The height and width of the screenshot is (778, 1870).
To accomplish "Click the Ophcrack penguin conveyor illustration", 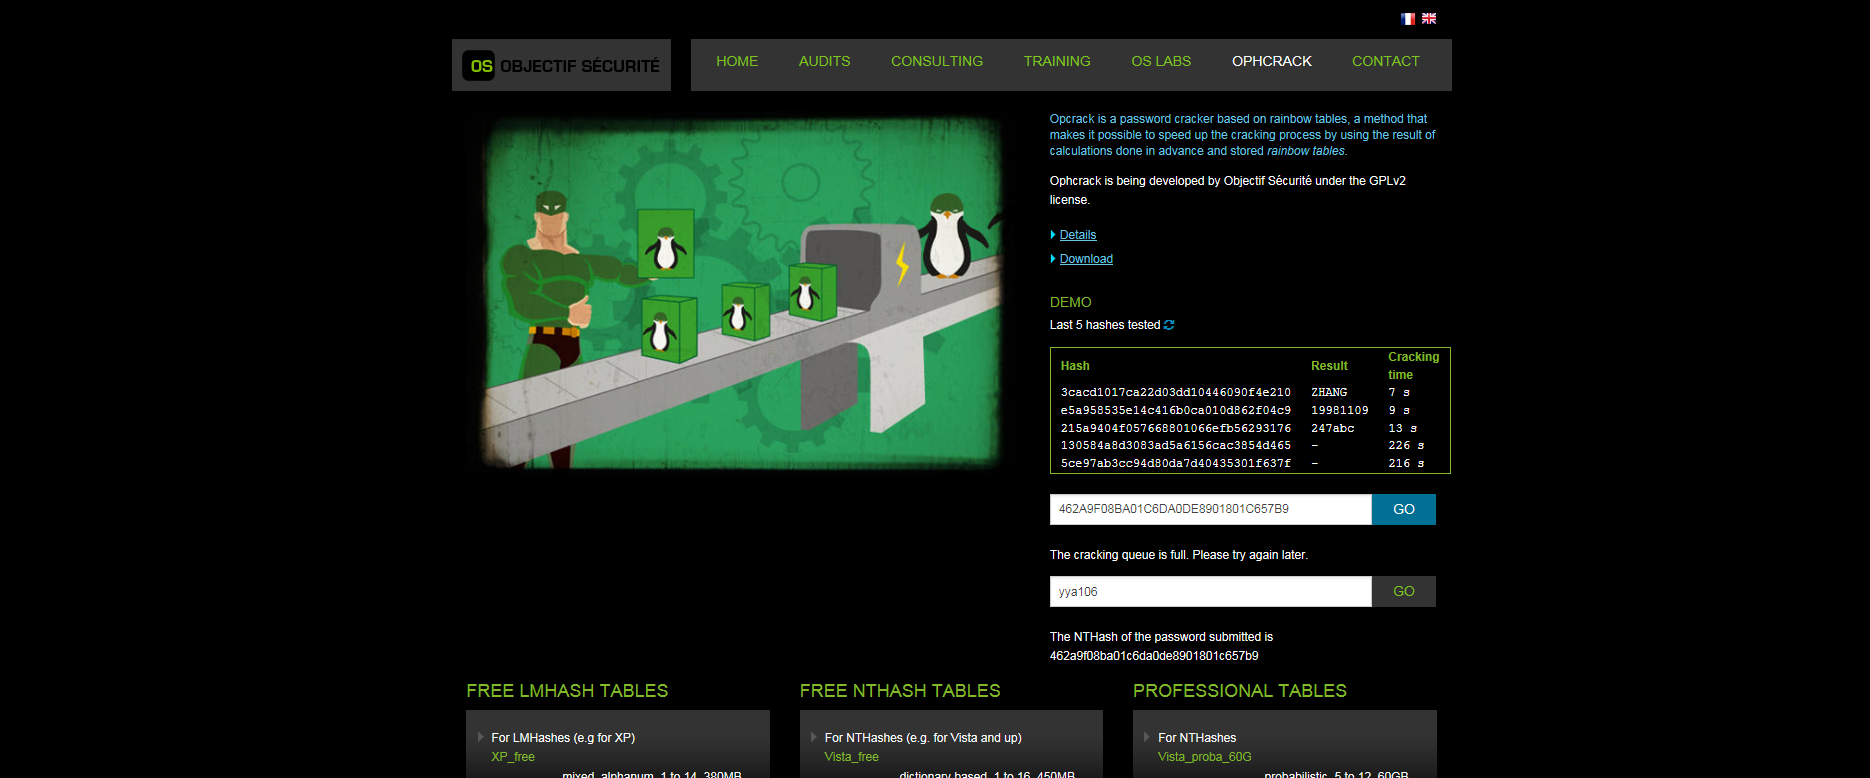I will 743,292.
